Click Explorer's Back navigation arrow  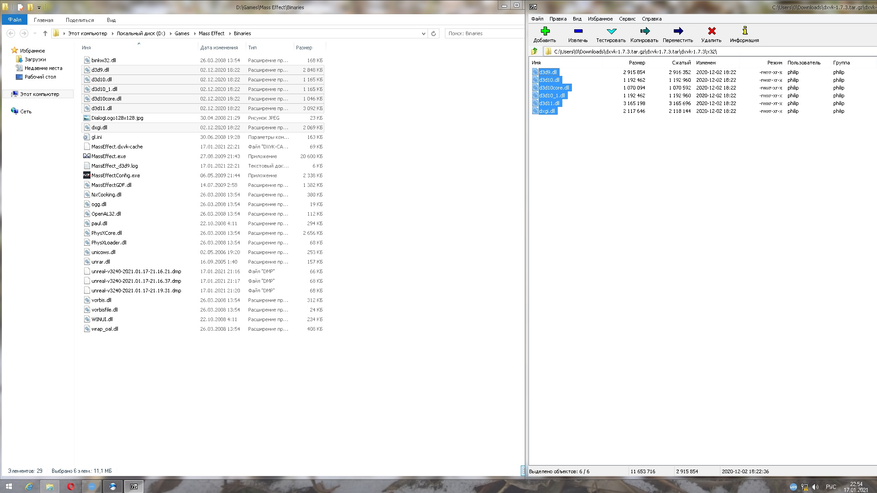[11, 34]
